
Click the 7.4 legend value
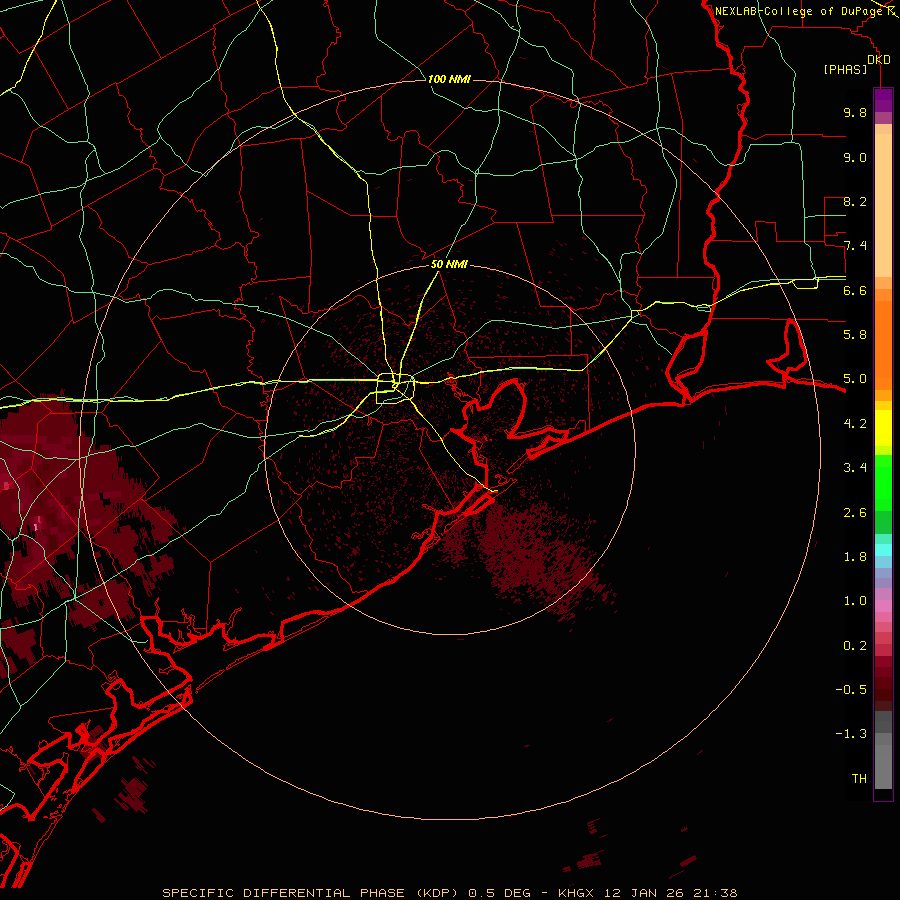(x=855, y=246)
